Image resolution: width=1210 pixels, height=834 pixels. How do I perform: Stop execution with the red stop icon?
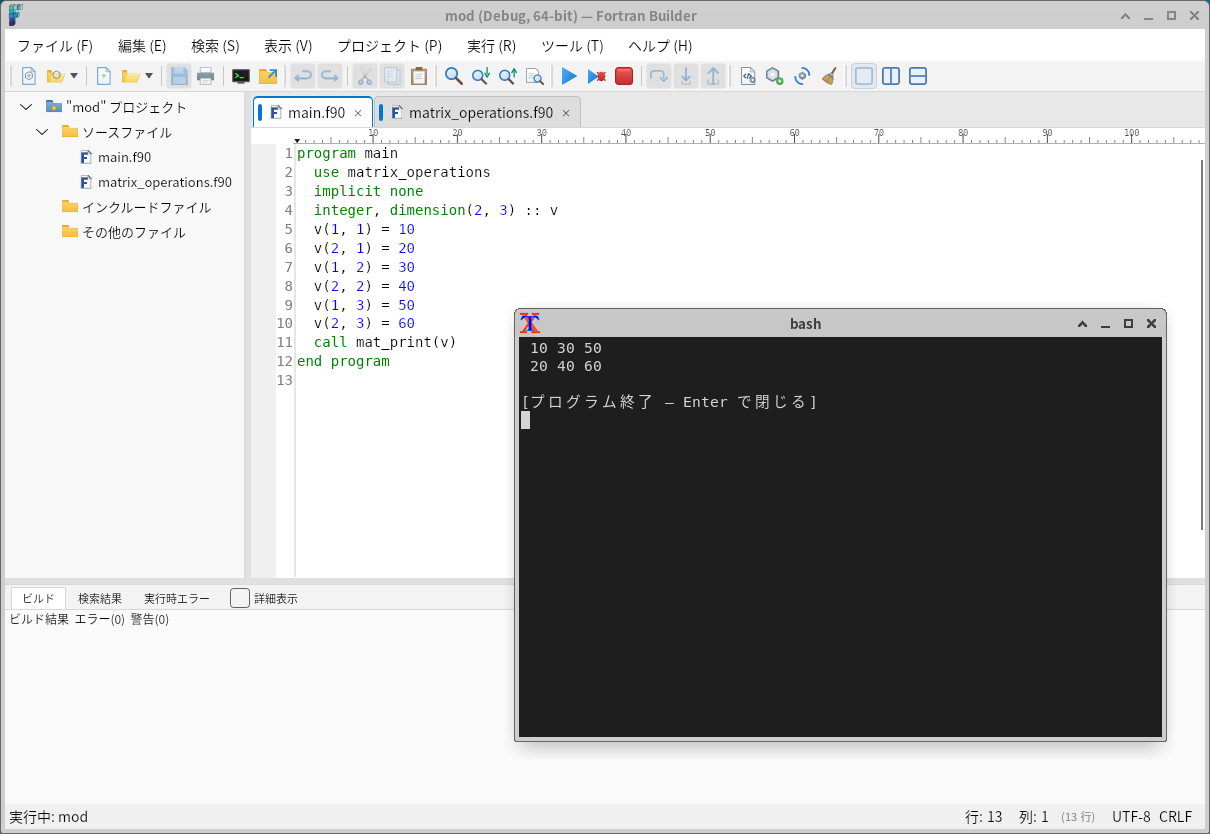(624, 76)
